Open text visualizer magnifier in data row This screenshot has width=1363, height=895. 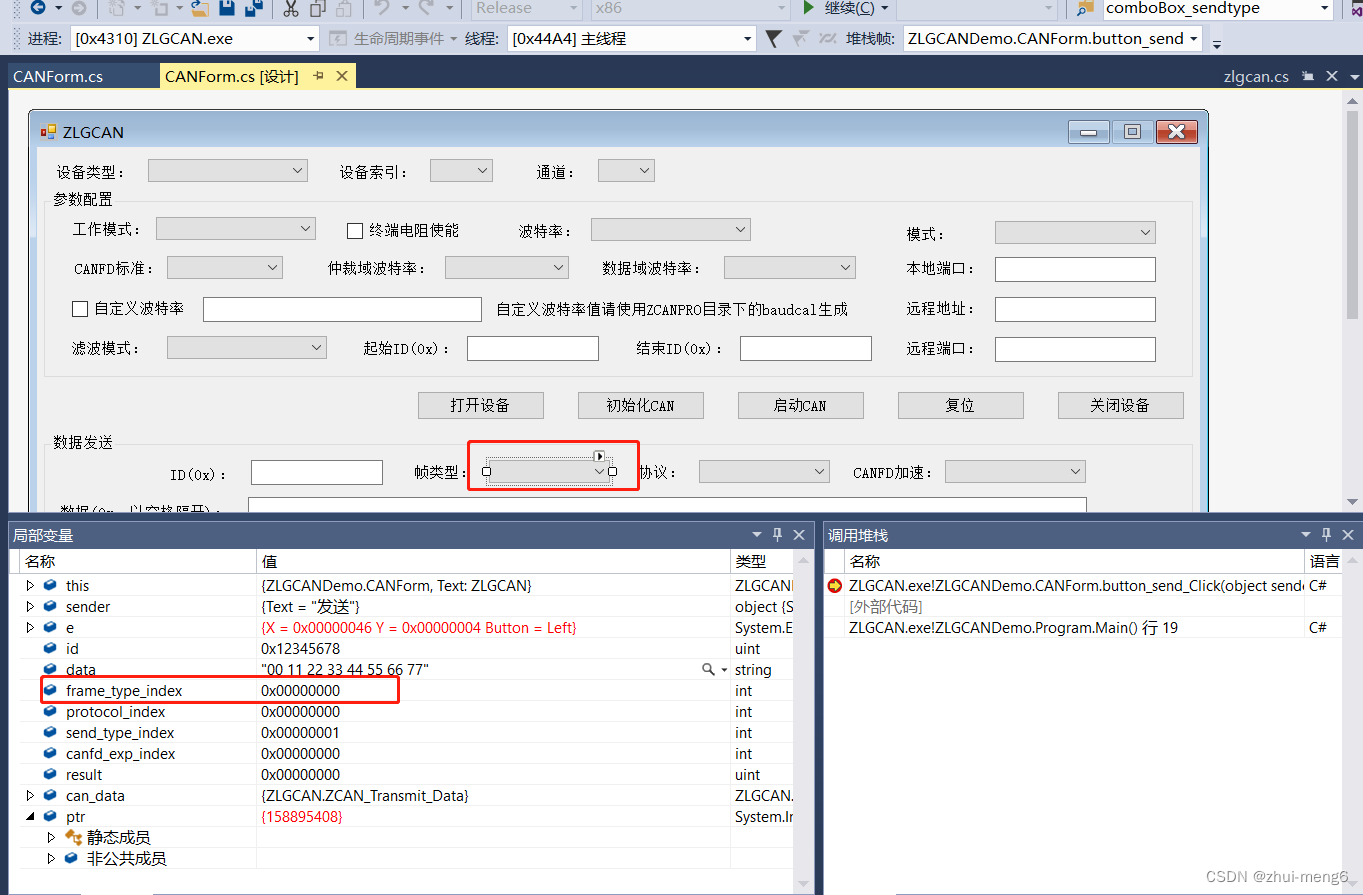(708, 670)
